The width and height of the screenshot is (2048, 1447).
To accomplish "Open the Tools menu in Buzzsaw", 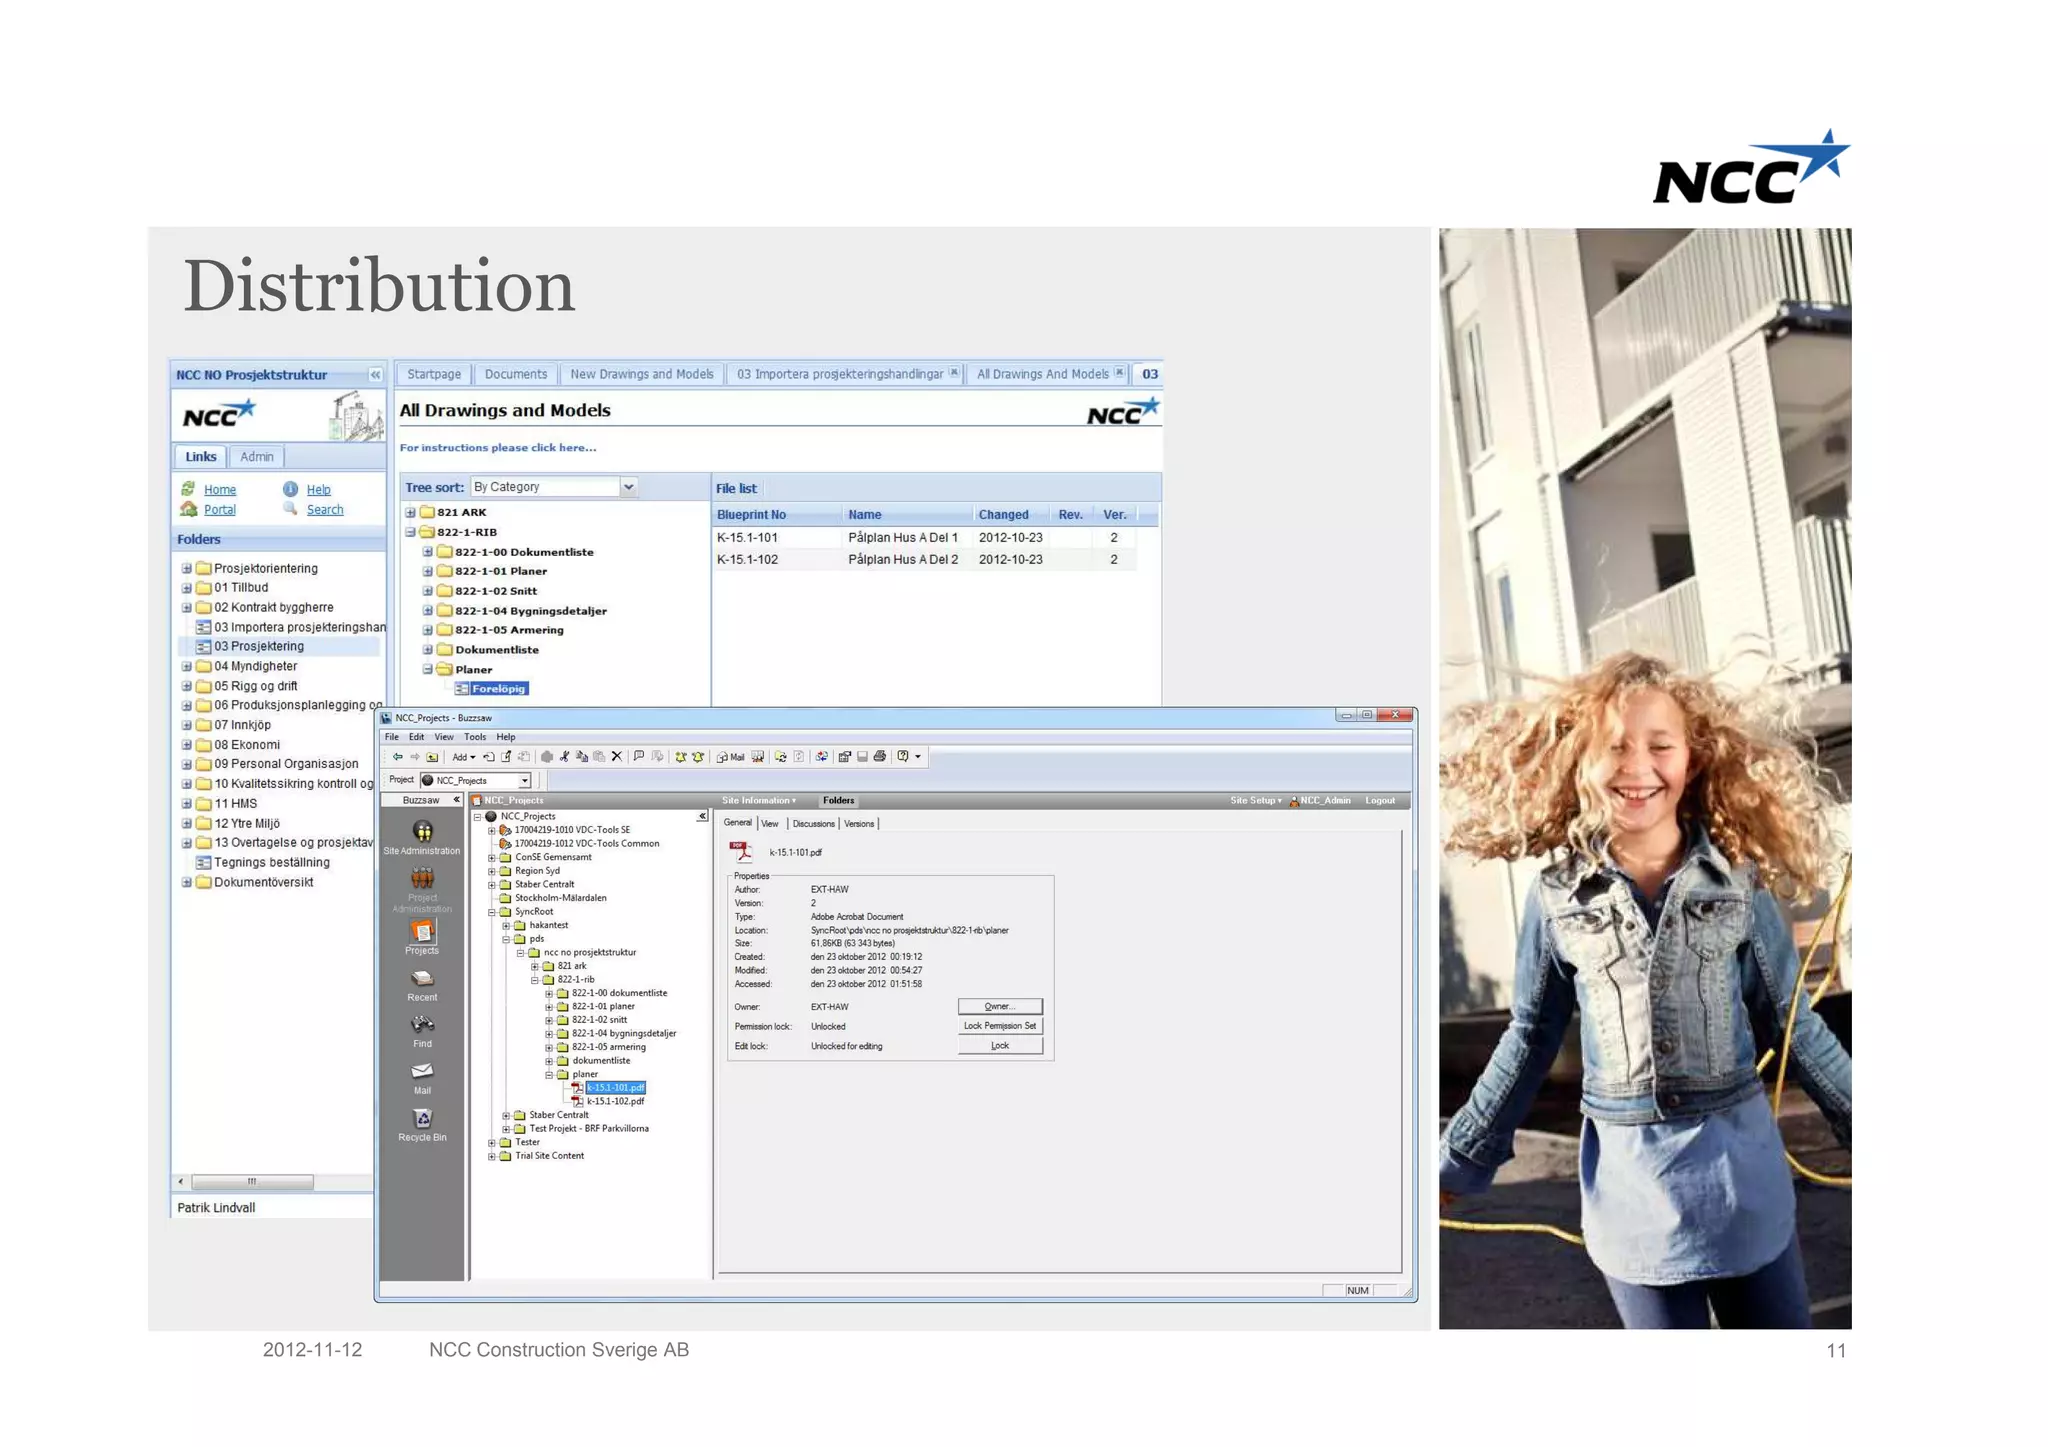I will coord(475,737).
